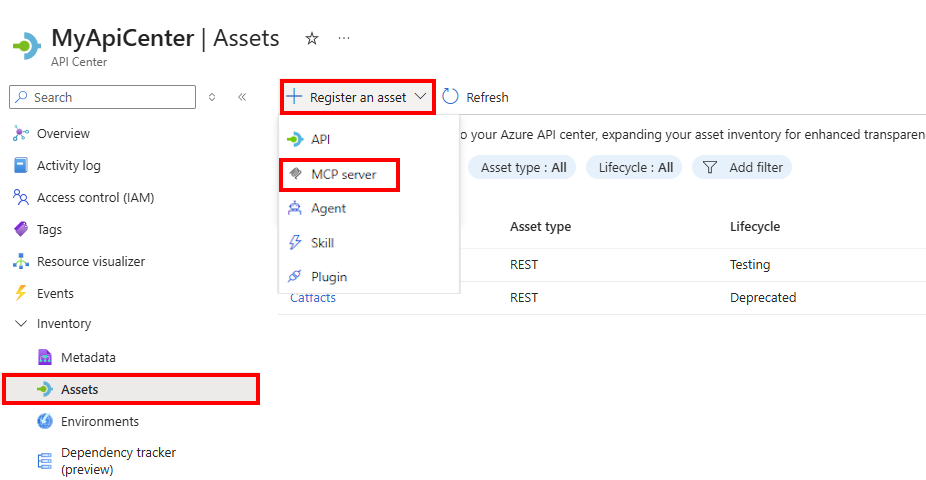Click the Events lightning bolt icon
The width and height of the screenshot is (926, 480).
(21, 293)
